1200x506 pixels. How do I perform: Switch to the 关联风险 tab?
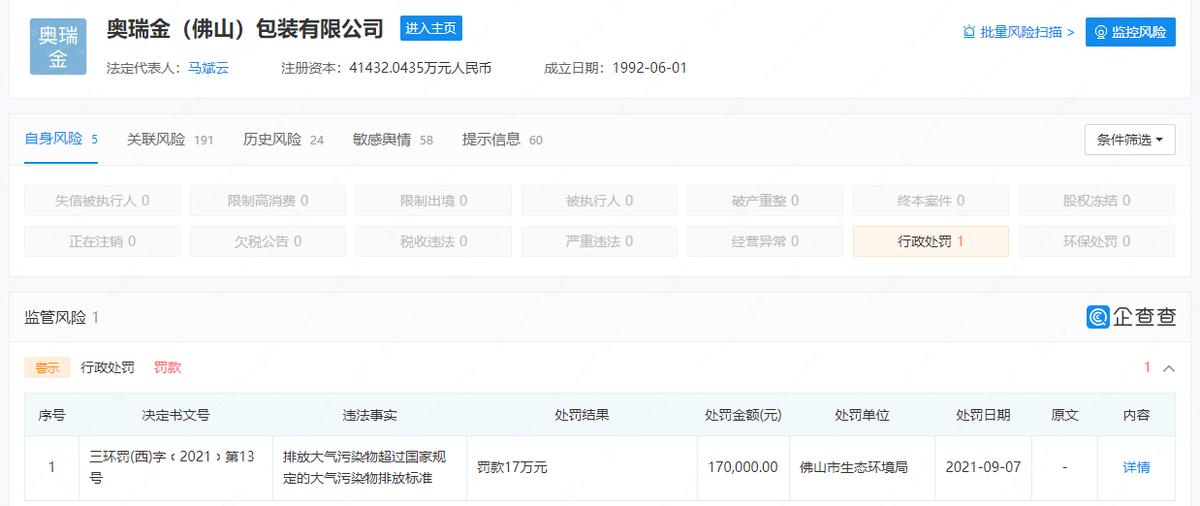tap(170, 140)
